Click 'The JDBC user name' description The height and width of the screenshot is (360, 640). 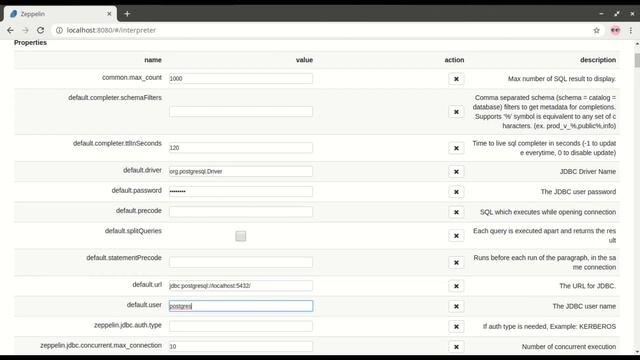click(584, 307)
